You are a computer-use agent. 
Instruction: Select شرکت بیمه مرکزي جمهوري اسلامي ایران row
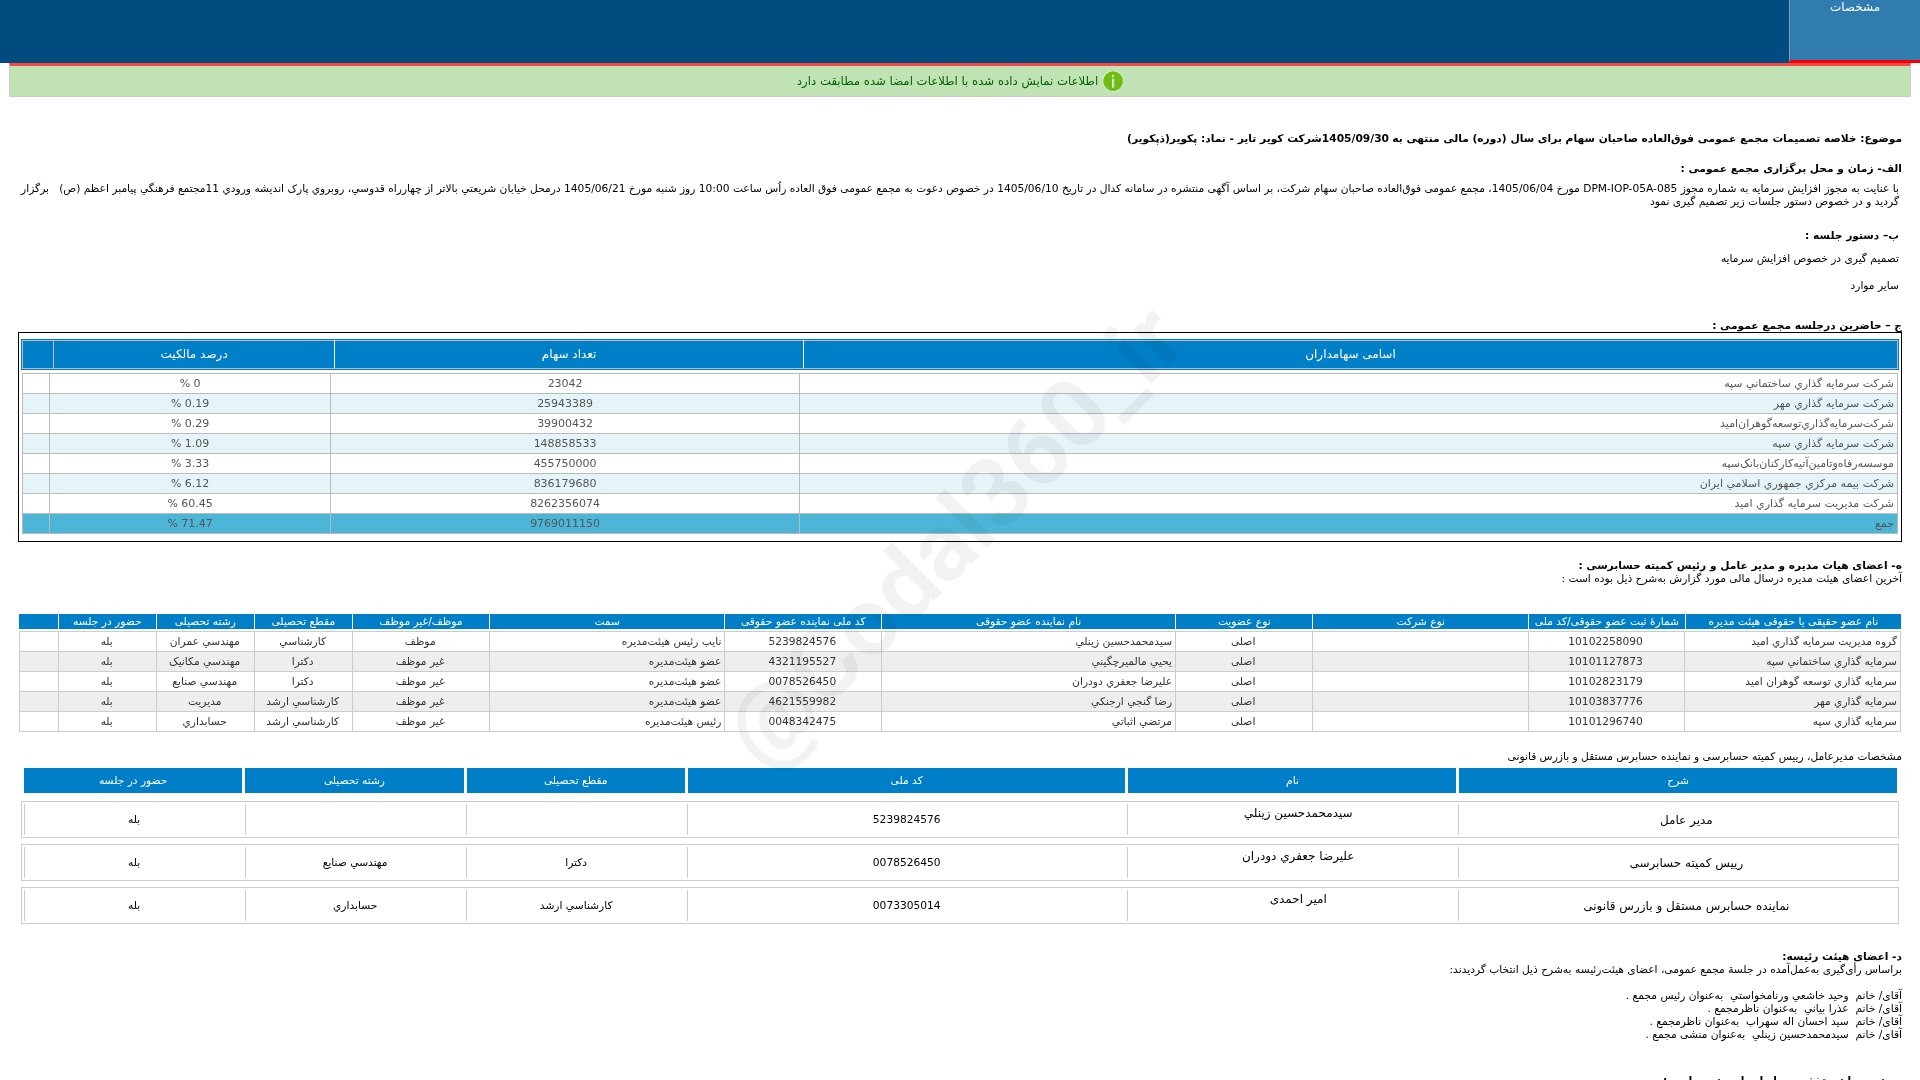pyautogui.click(x=960, y=483)
